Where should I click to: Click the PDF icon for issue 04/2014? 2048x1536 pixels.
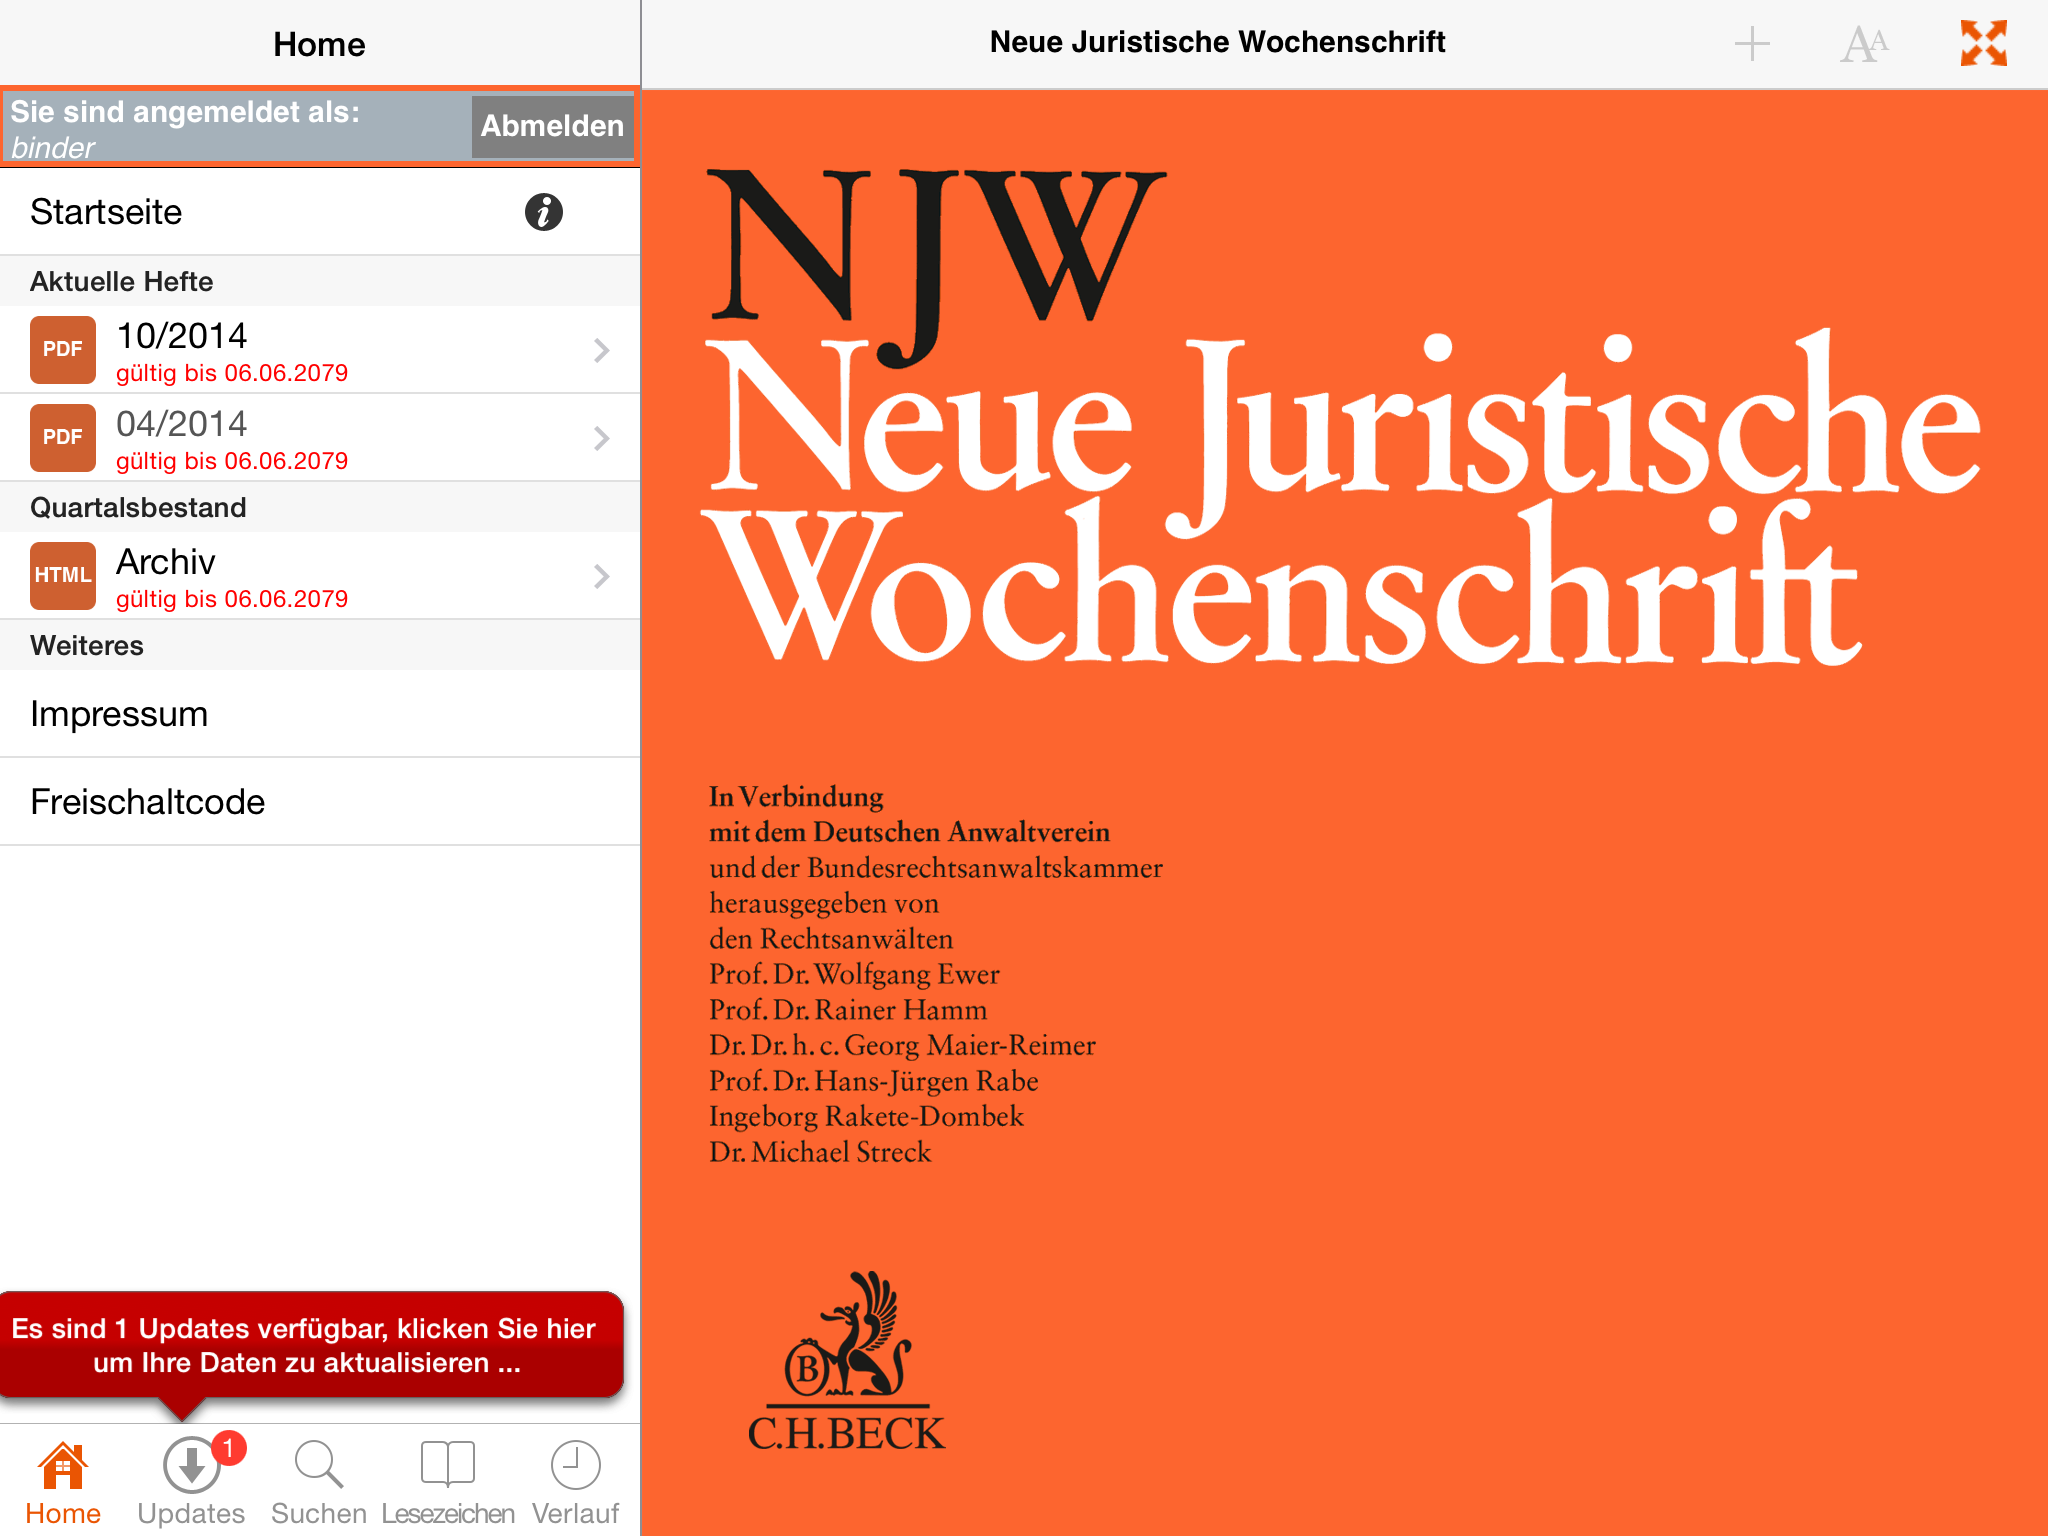tap(63, 438)
